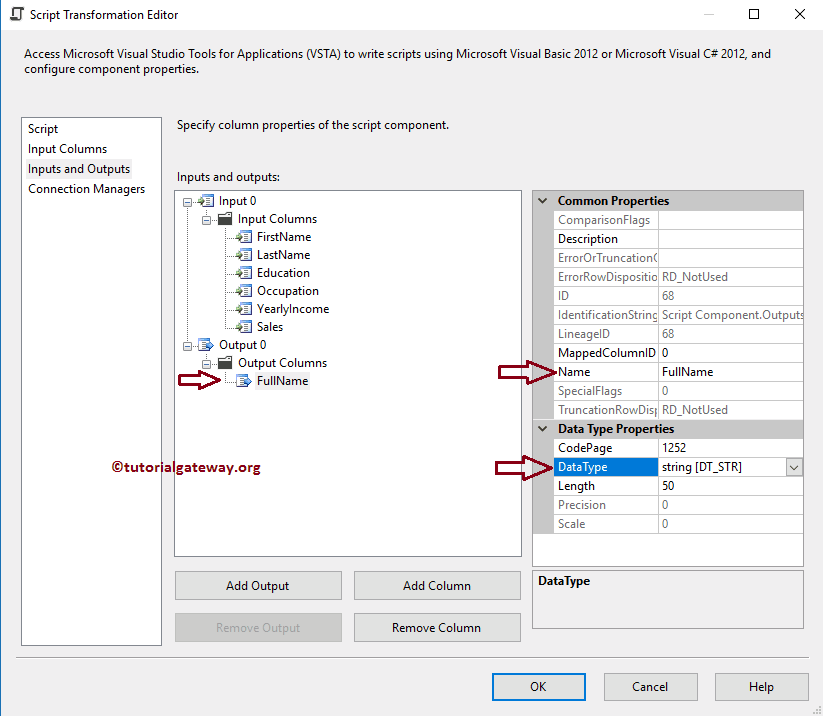This screenshot has height=716, width=823.
Task: Click the LastName column icon
Action: coord(244,255)
